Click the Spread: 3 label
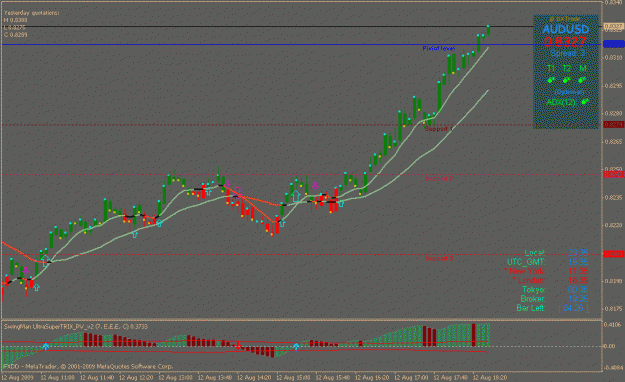This screenshot has width=625, height=382. [568, 53]
